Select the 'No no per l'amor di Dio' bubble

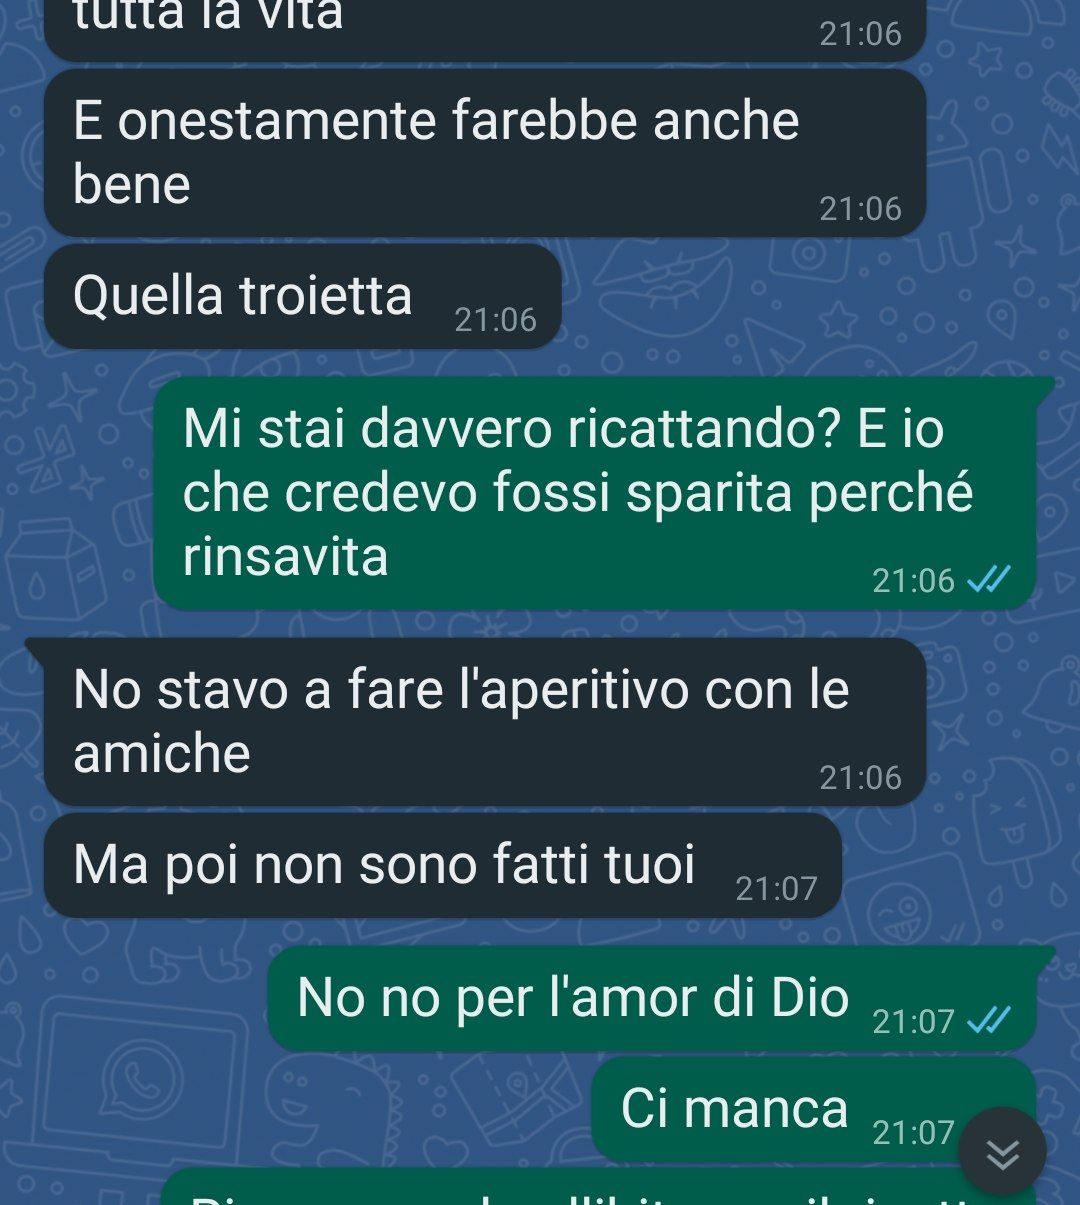point(652,998)
